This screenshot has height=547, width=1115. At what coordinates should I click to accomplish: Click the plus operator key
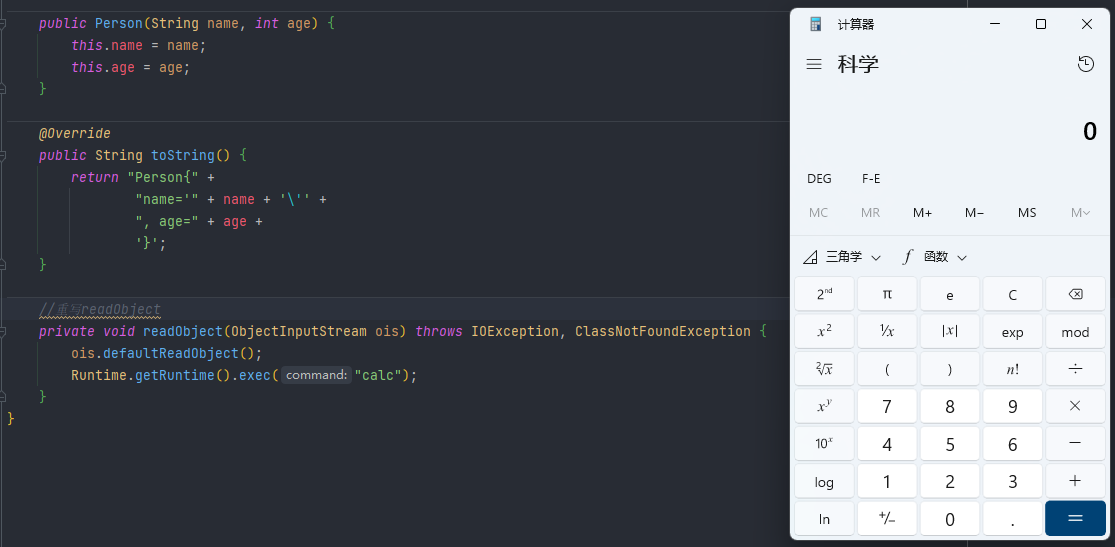point(1075,482)
